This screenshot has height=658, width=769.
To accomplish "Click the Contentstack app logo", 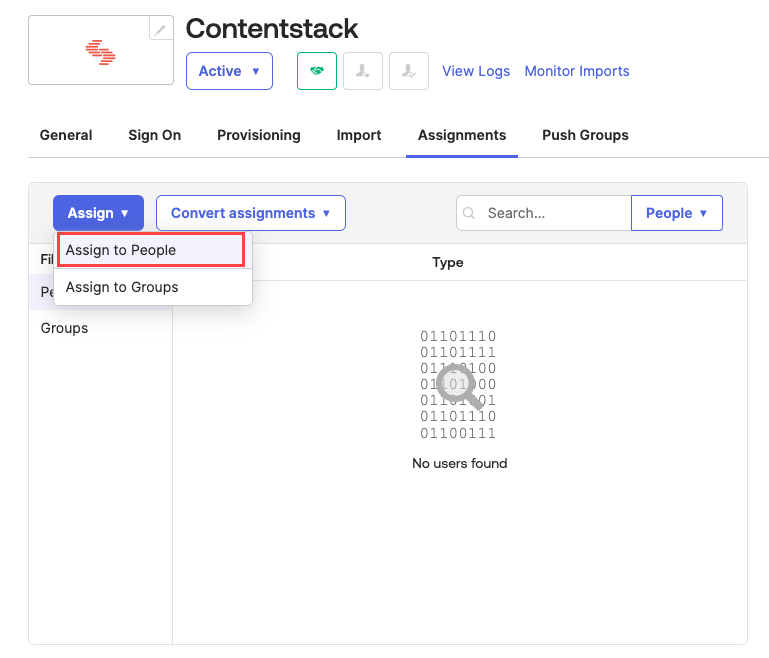I will point(101,52).
